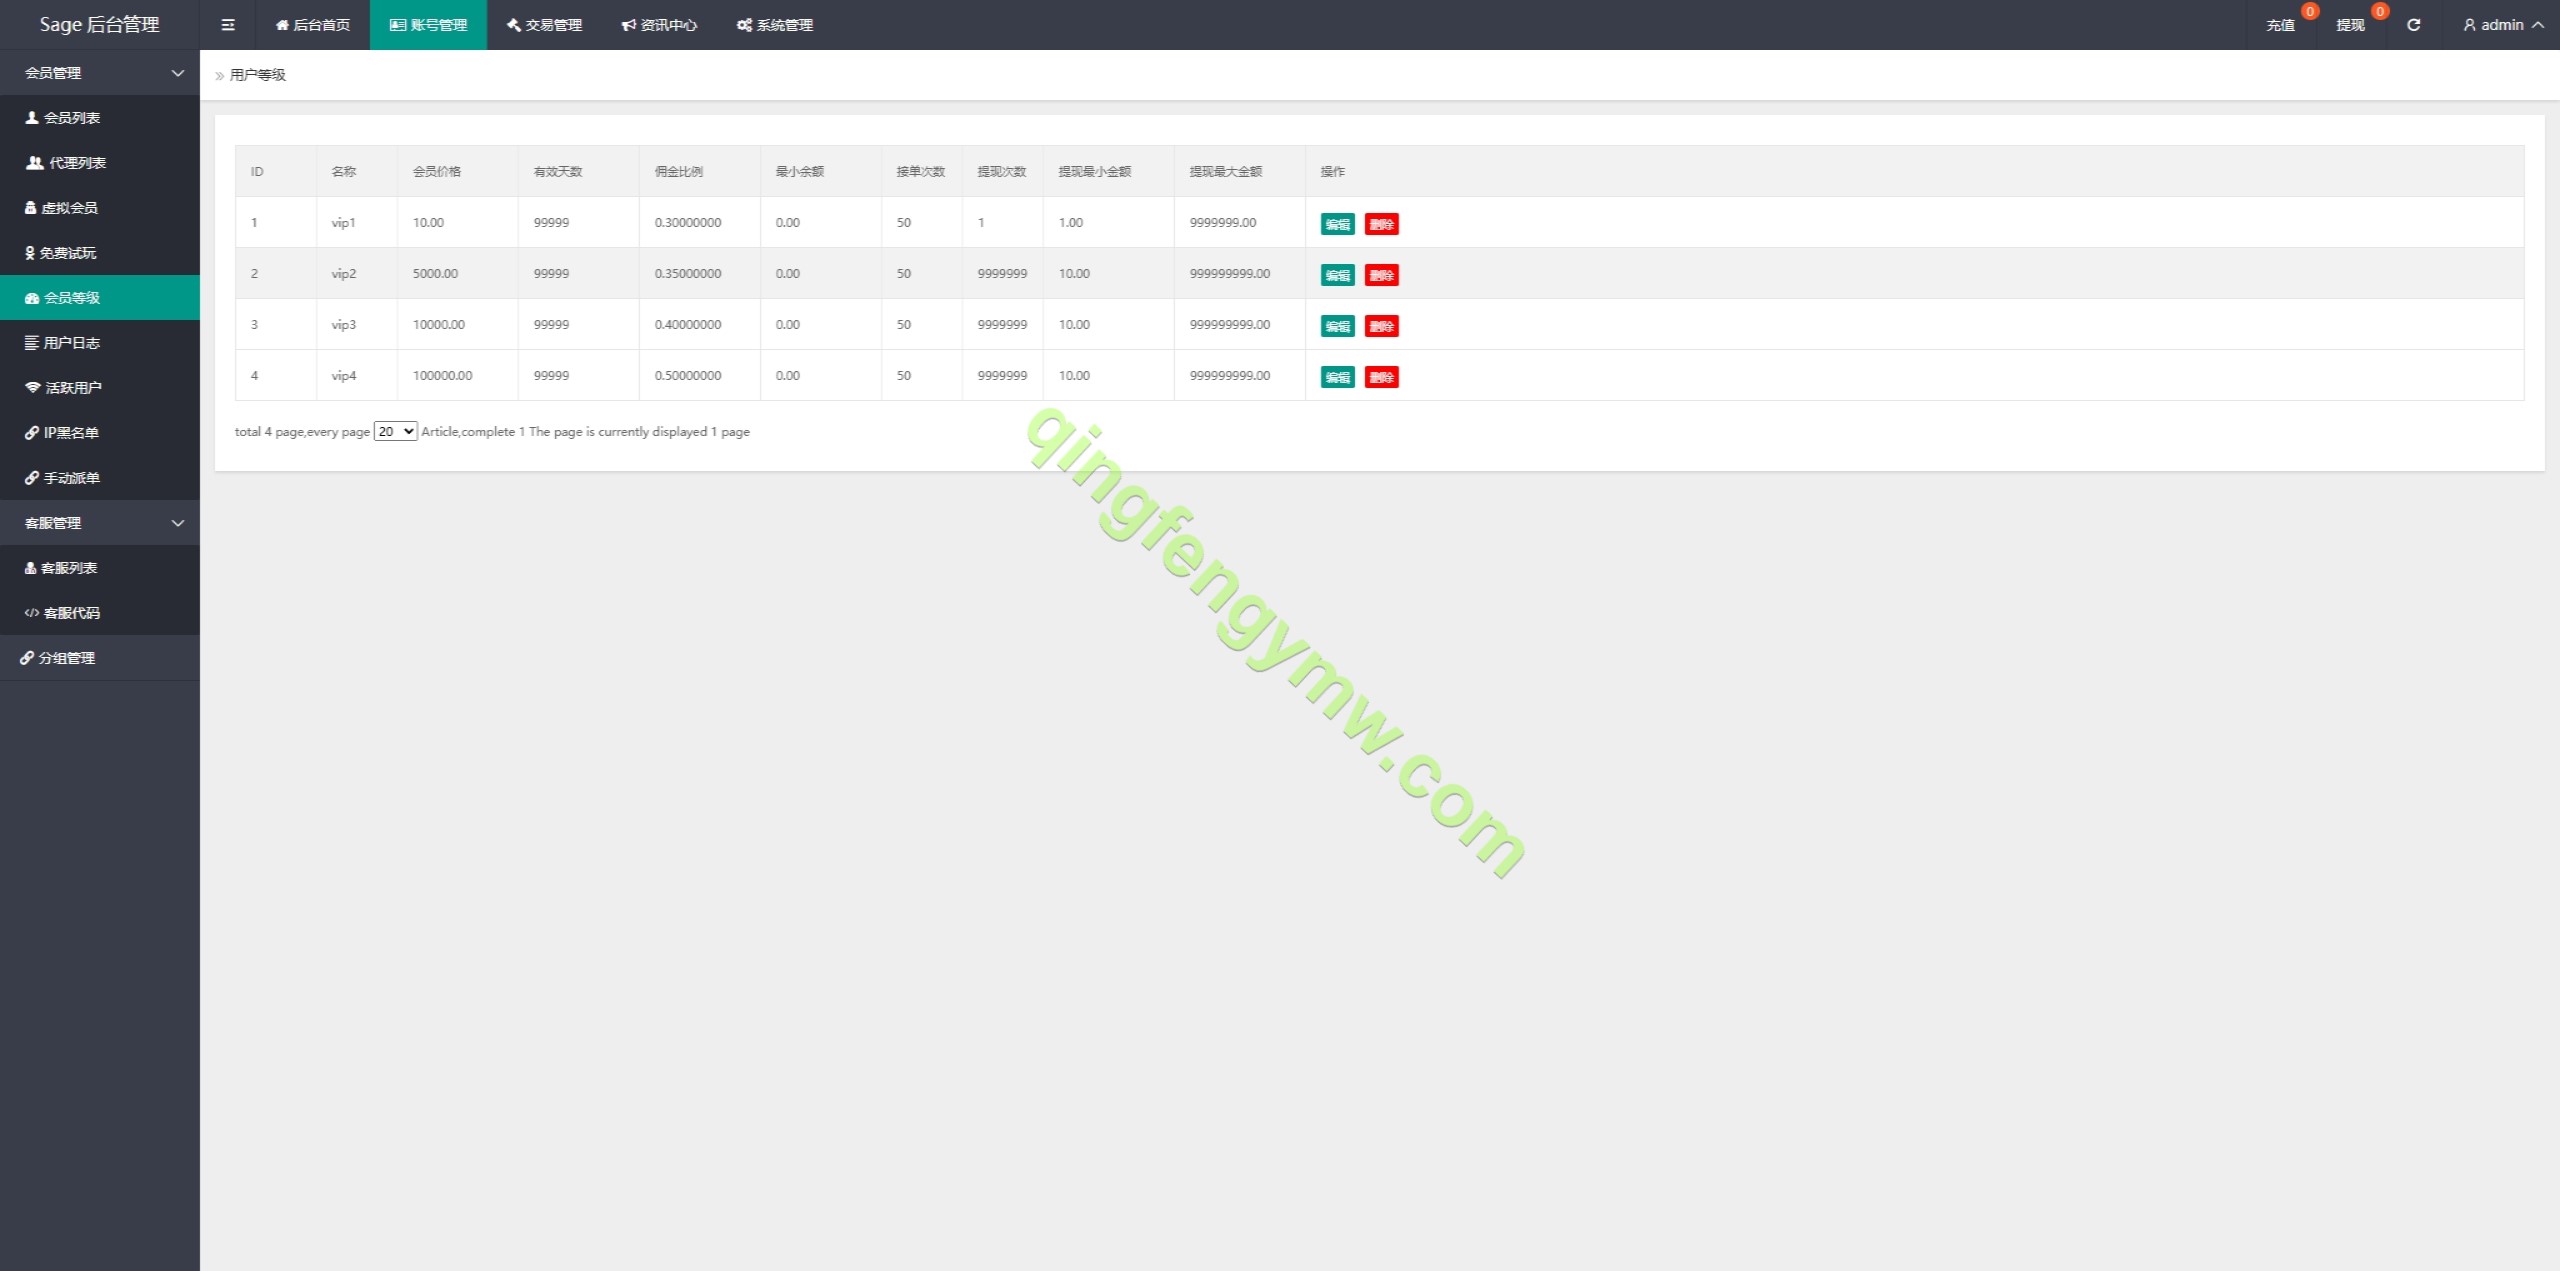
Task: Click the 客服代码 code icon
Action: [32, 613]
